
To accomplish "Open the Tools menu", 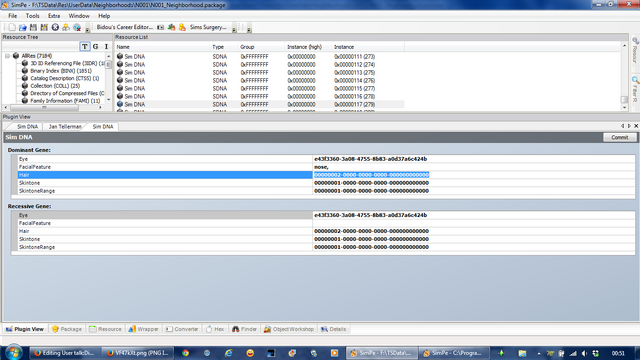I will (32, 16).
